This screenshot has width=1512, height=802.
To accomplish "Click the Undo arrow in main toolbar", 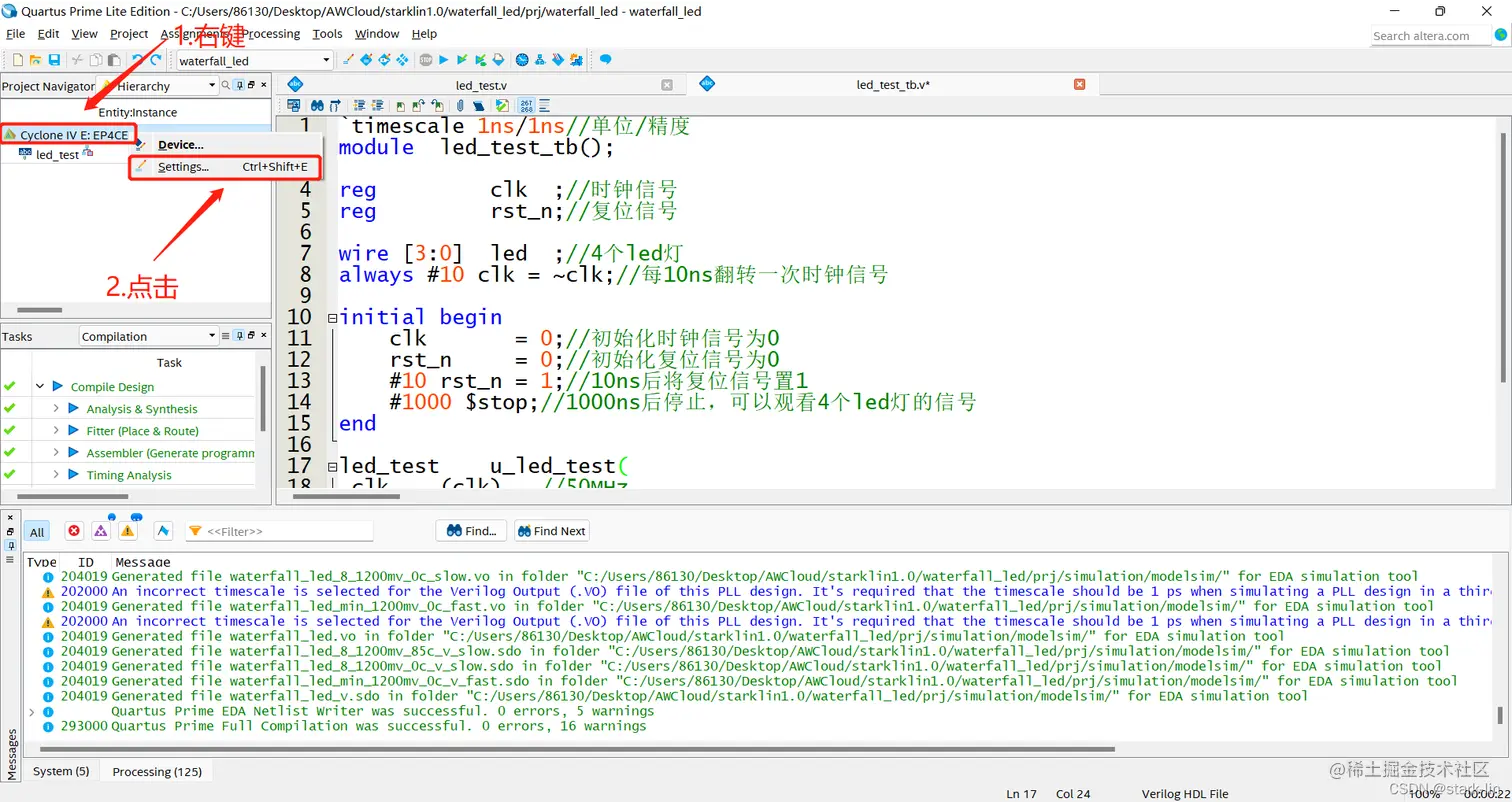I will [x=137, y=60].
